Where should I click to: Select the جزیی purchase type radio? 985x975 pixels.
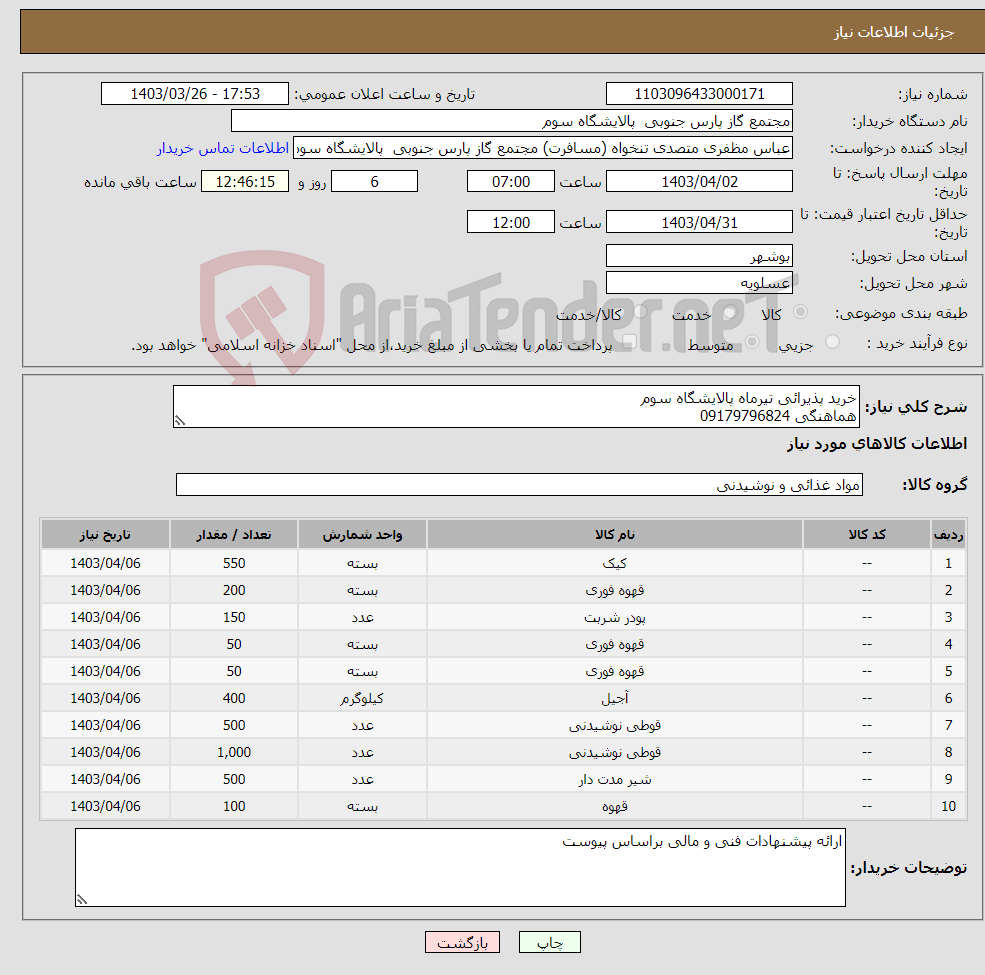[832, 342]
